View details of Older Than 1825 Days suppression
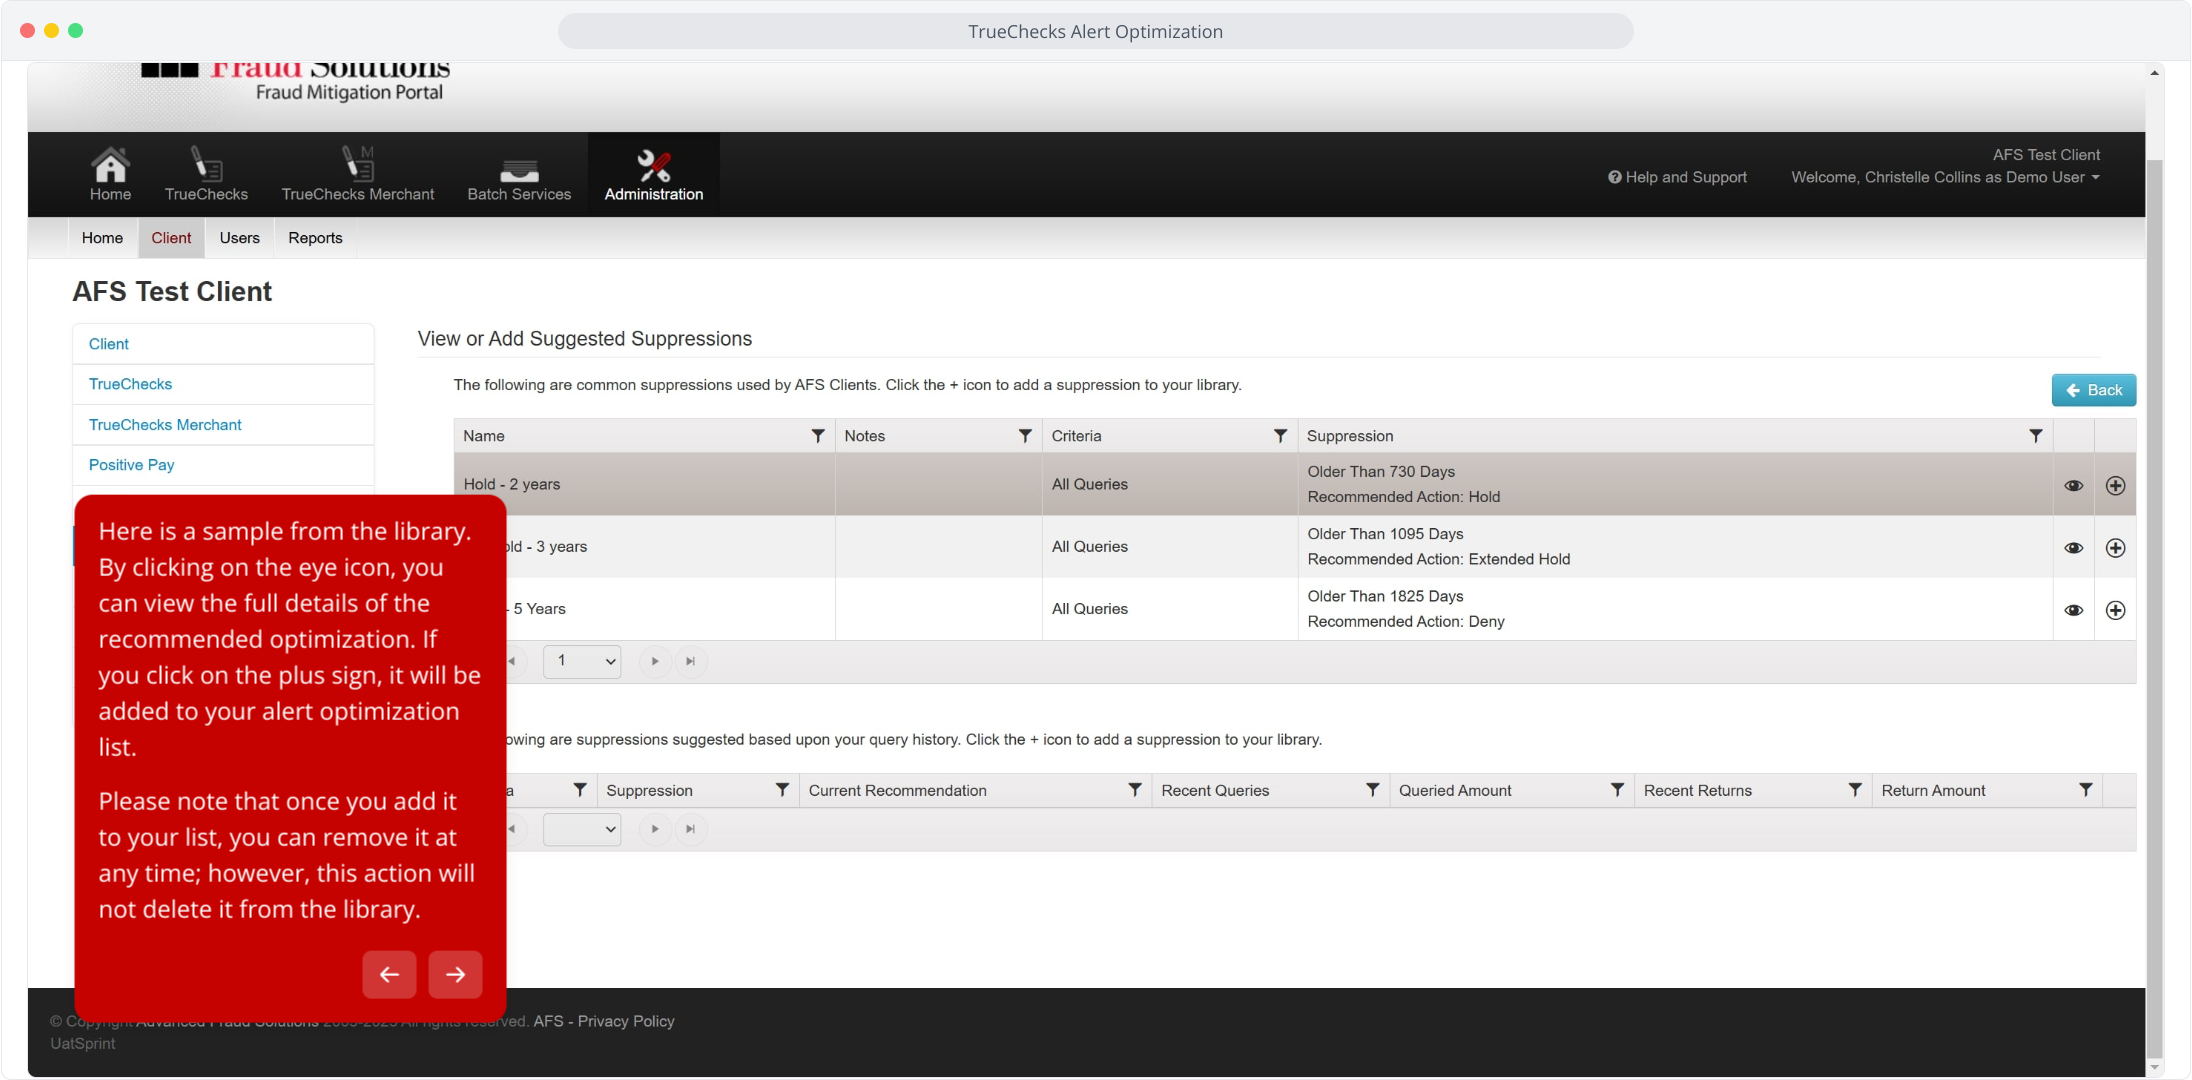This screenshot has height=1080, width=2192. pyautogui.click(x=2074, y=610)
